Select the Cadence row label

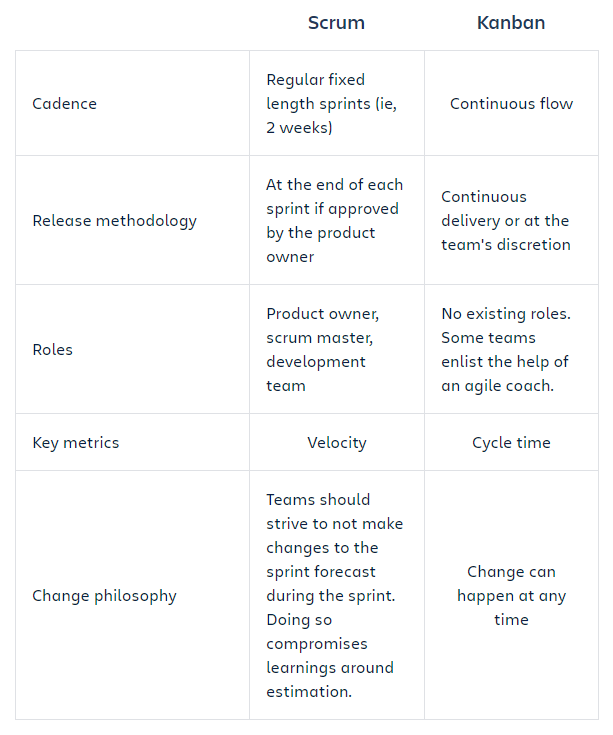[x=64, y=104]
